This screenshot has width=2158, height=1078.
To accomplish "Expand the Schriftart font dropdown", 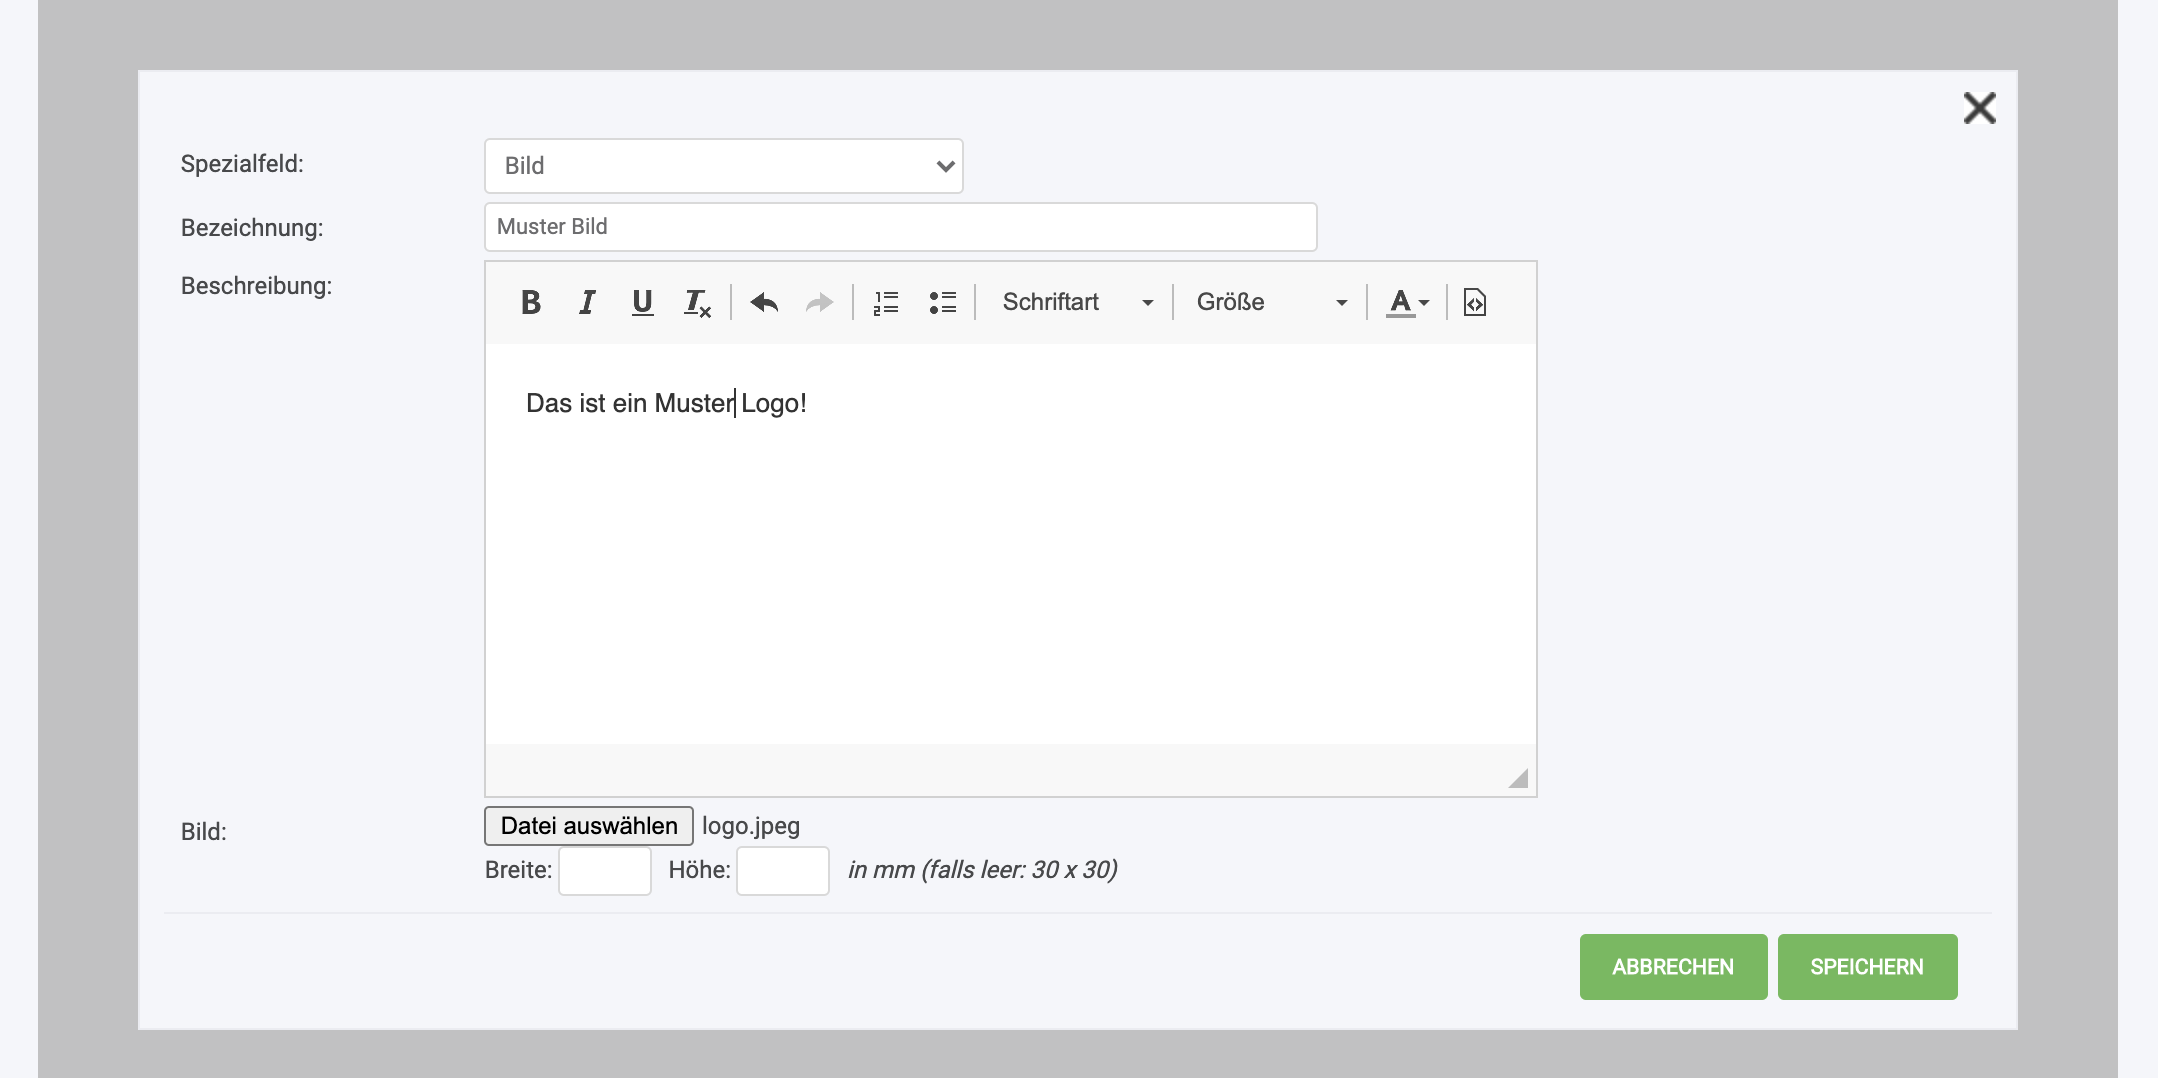I will [1076, 302].
